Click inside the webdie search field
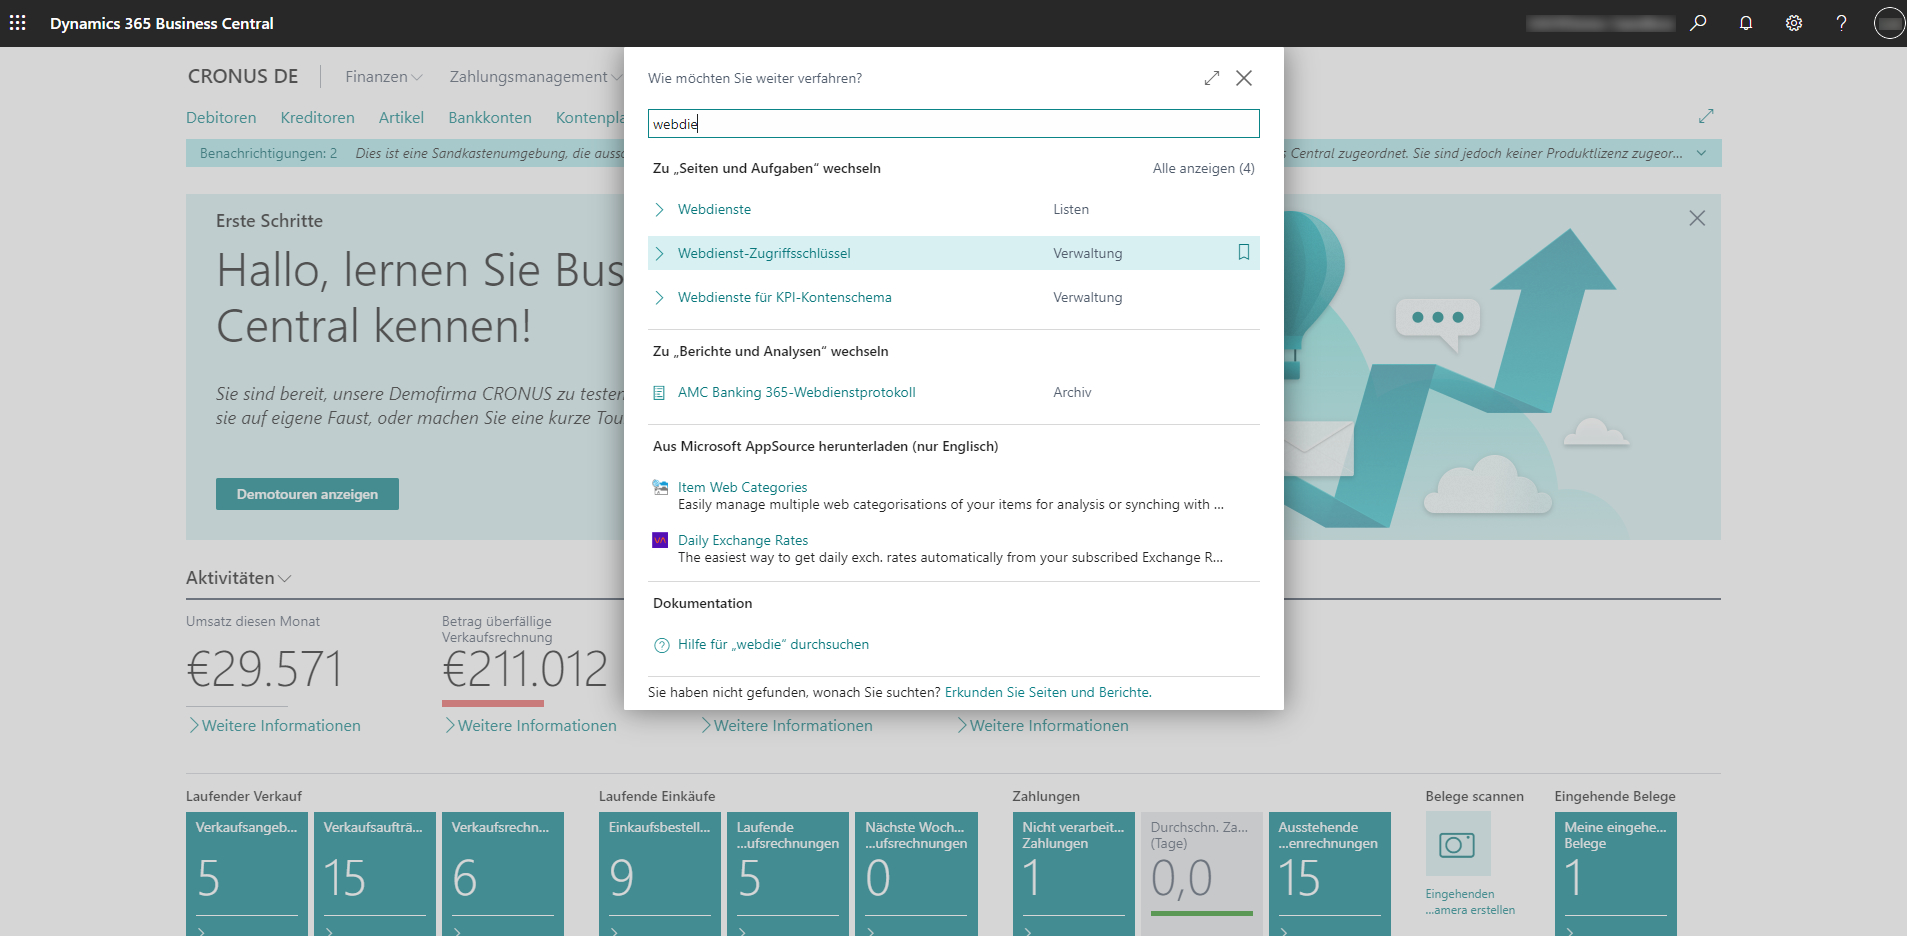Image resolution: width=1907 pixels, height=936 pixels. 953,124
